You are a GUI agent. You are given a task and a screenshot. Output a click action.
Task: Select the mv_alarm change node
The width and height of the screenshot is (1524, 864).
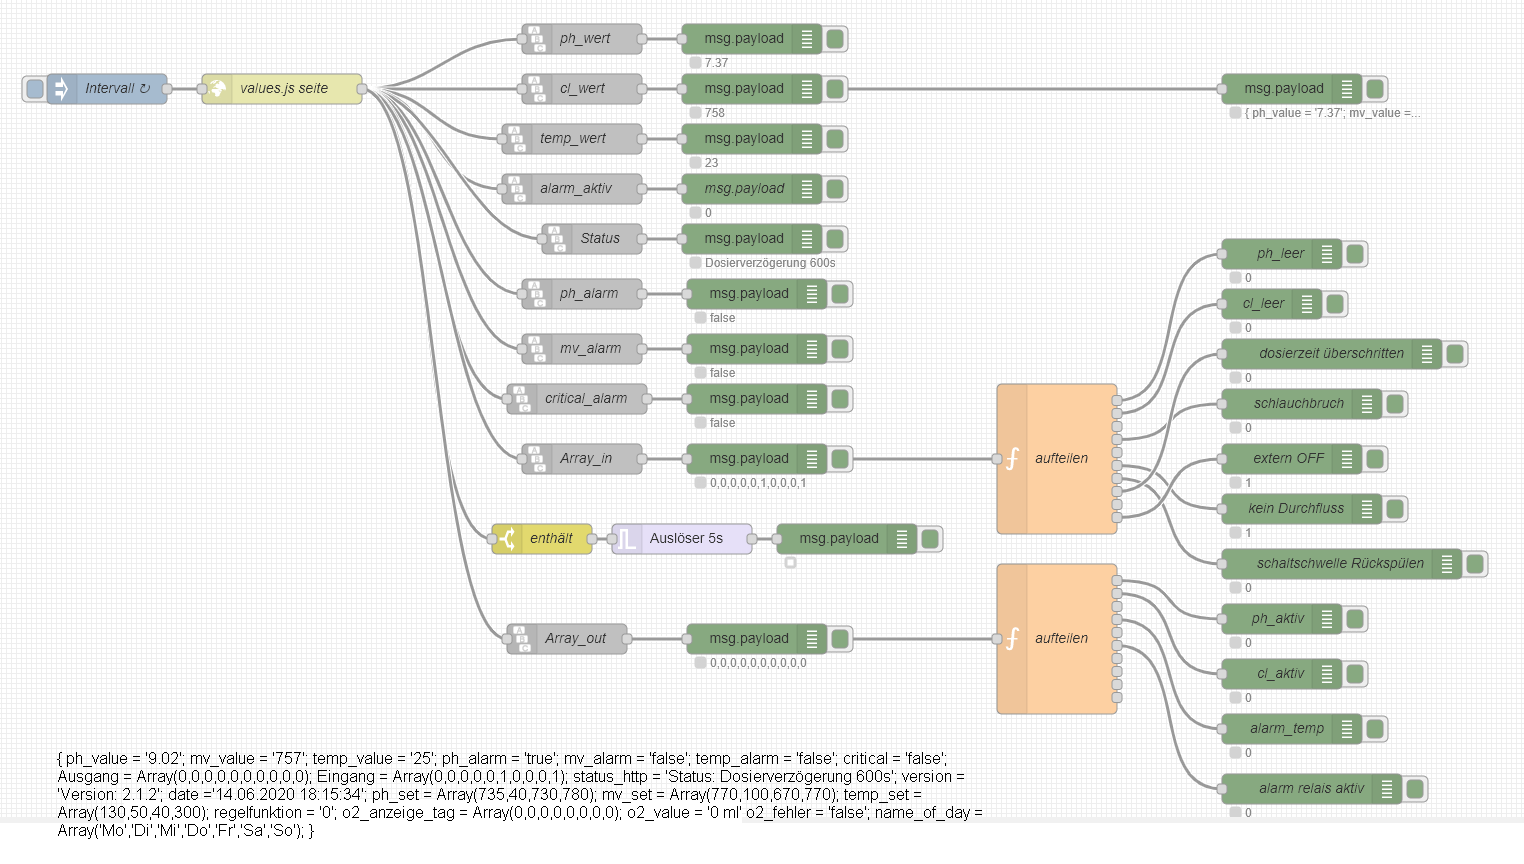pyautogui.click(x=582, y=349)
